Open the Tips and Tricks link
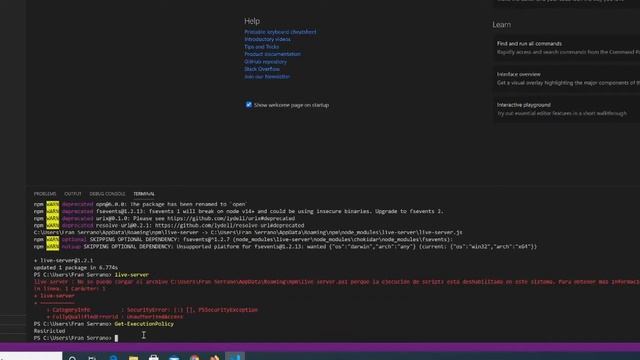The height and width of the screenshot is (360, 640). click(x=262, y=47)
